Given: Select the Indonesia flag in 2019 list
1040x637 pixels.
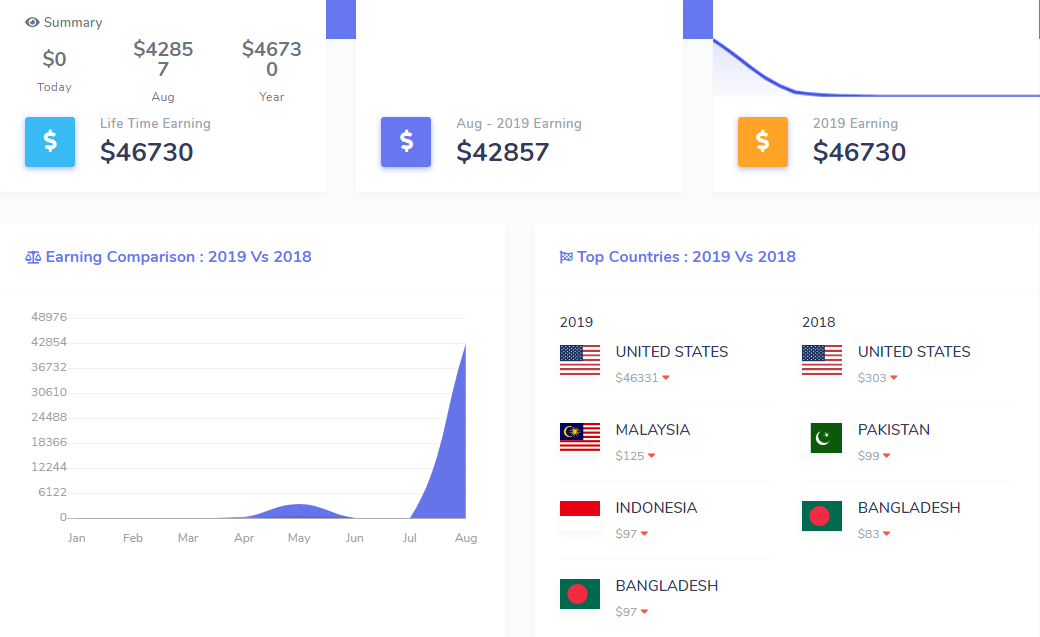Looking at the screenshot, I should (580, 515).
